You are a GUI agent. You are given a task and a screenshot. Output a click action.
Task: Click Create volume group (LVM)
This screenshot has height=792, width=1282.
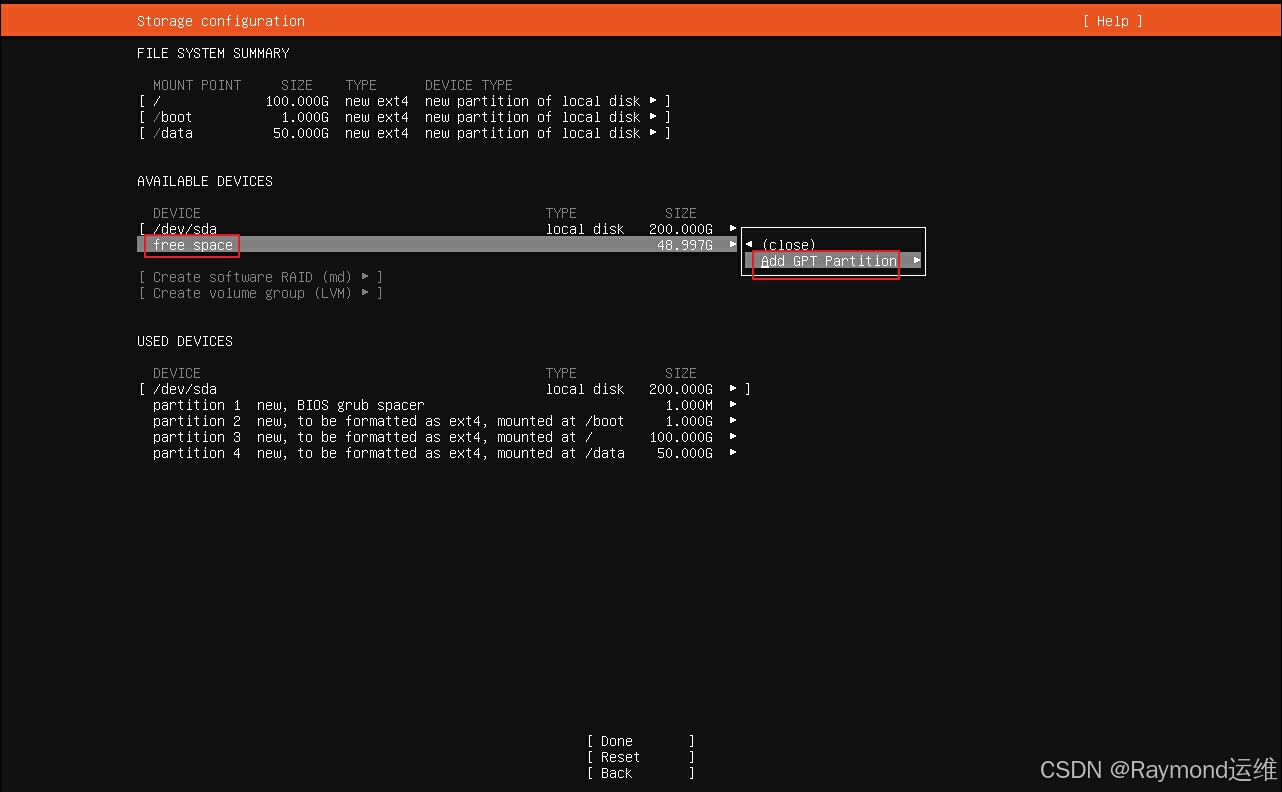click(x=261, y=293)
